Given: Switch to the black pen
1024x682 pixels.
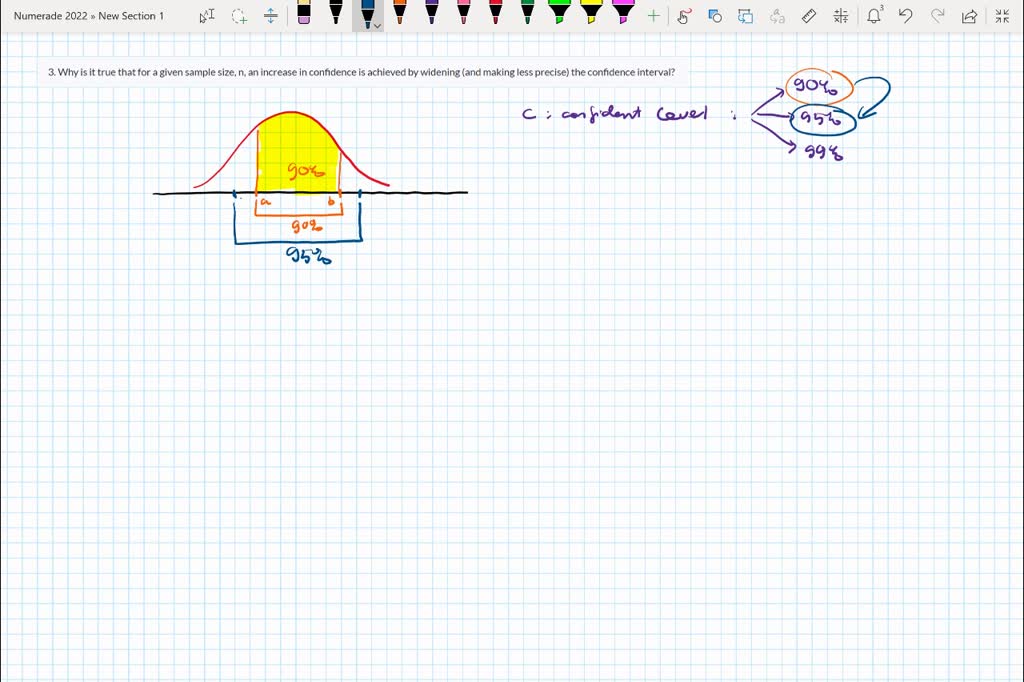Looking at the screenshot, I should point(336,13).
